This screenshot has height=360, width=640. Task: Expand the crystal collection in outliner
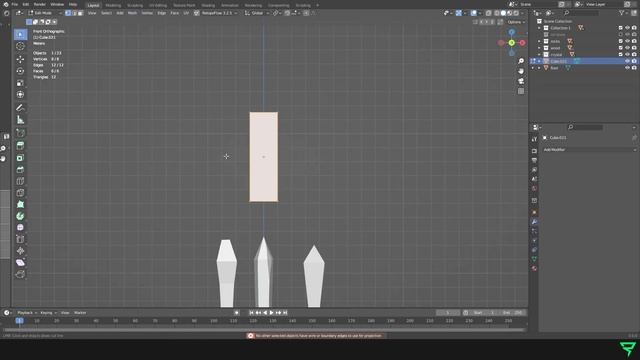(x=539, y=54)
